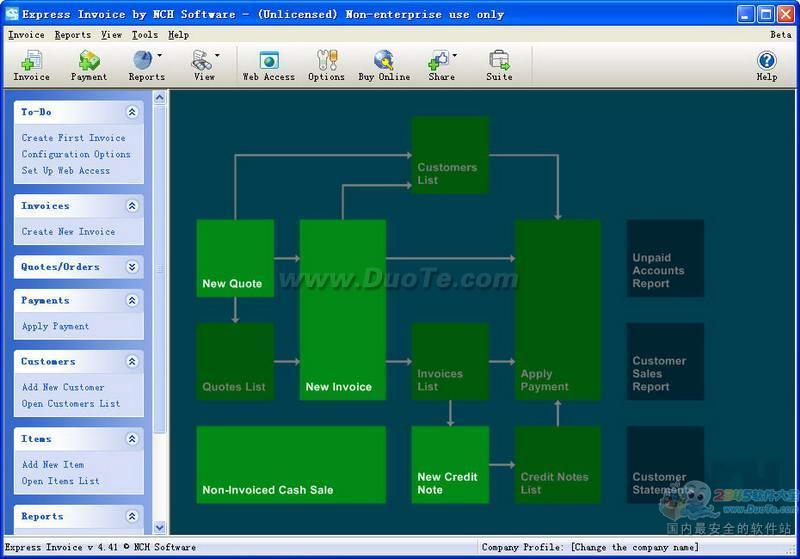800x559 pixels.
Task: Click the View binoculars icon
Action: 201,60
